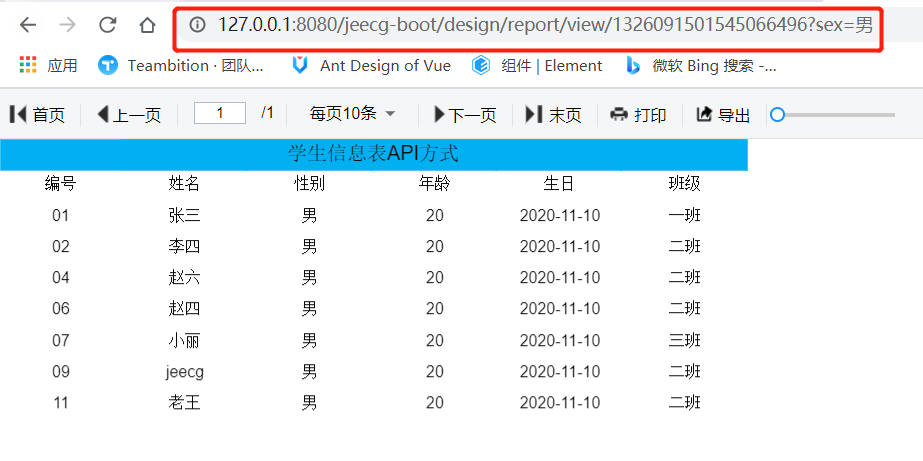923x461 pixels.
Task: Click the number cell 09
Action: 61,372
